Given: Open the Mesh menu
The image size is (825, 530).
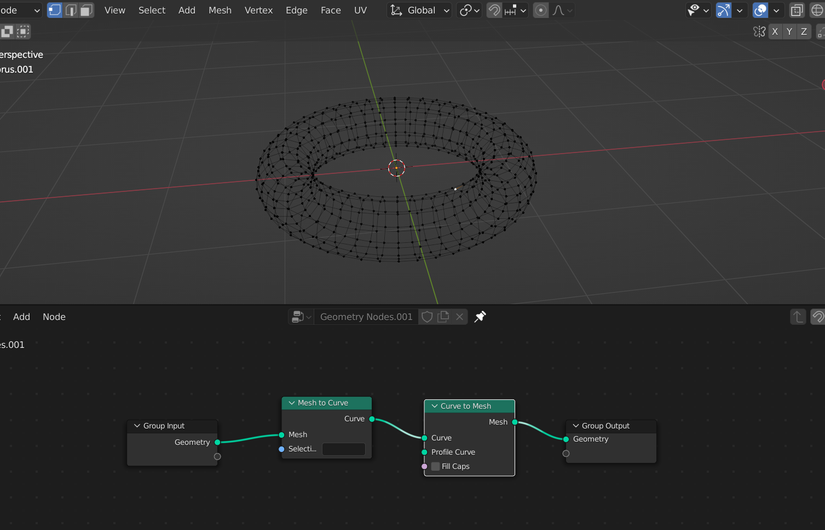Looking at the screenshot, I should pos(220,10).
